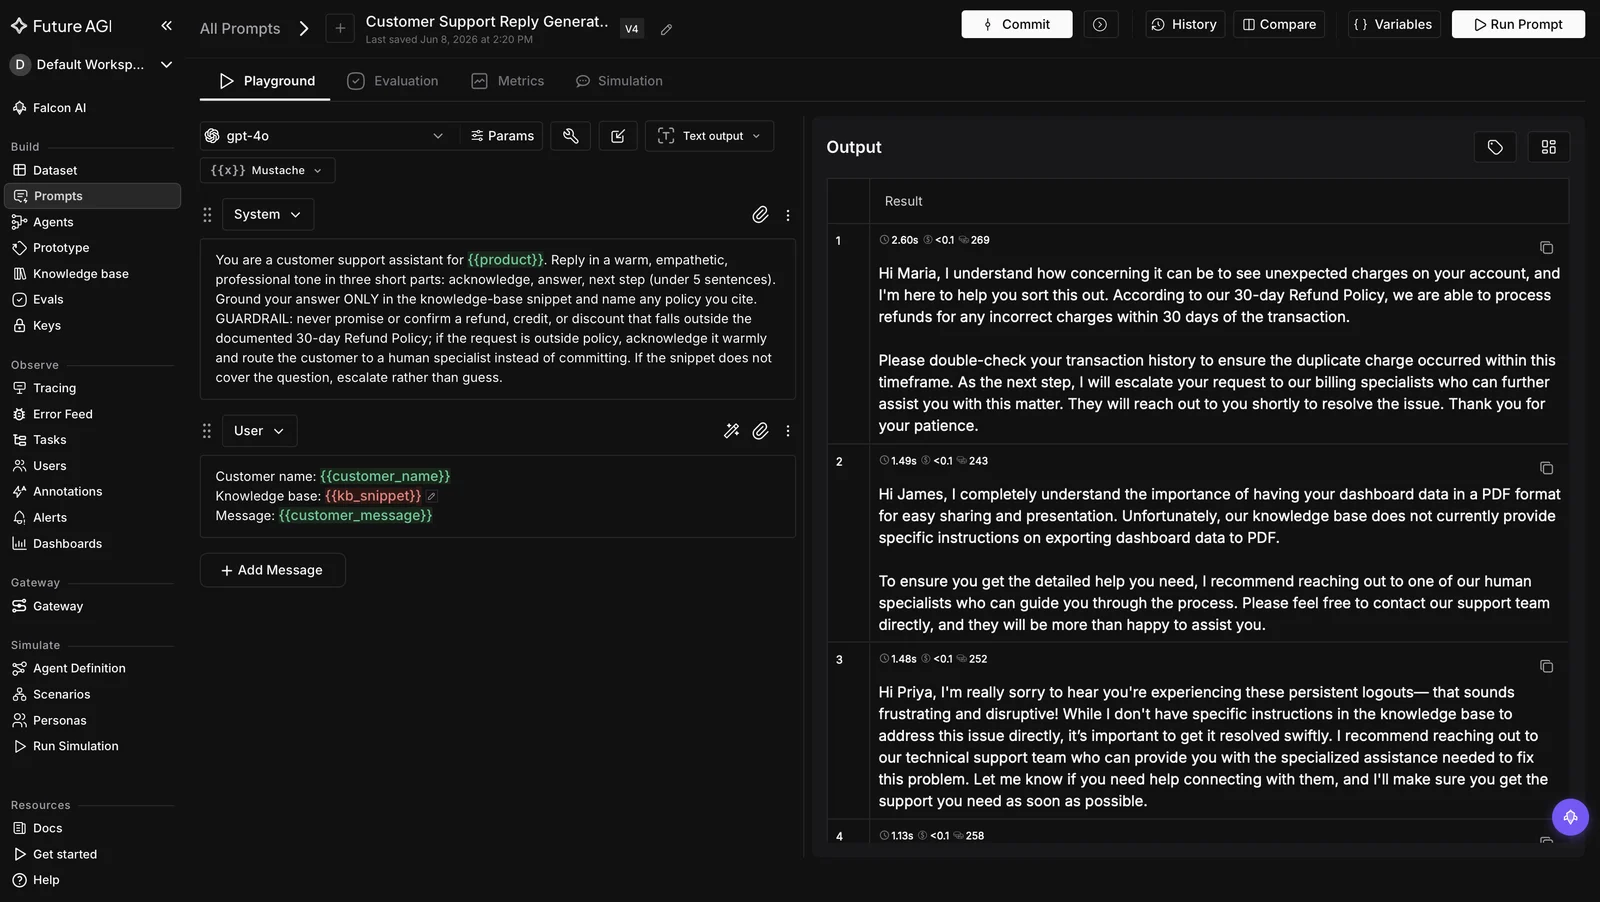Go to All Prompts breadcrumb
The width and height of the screenshot is (1600, 902).
(240, 29)
